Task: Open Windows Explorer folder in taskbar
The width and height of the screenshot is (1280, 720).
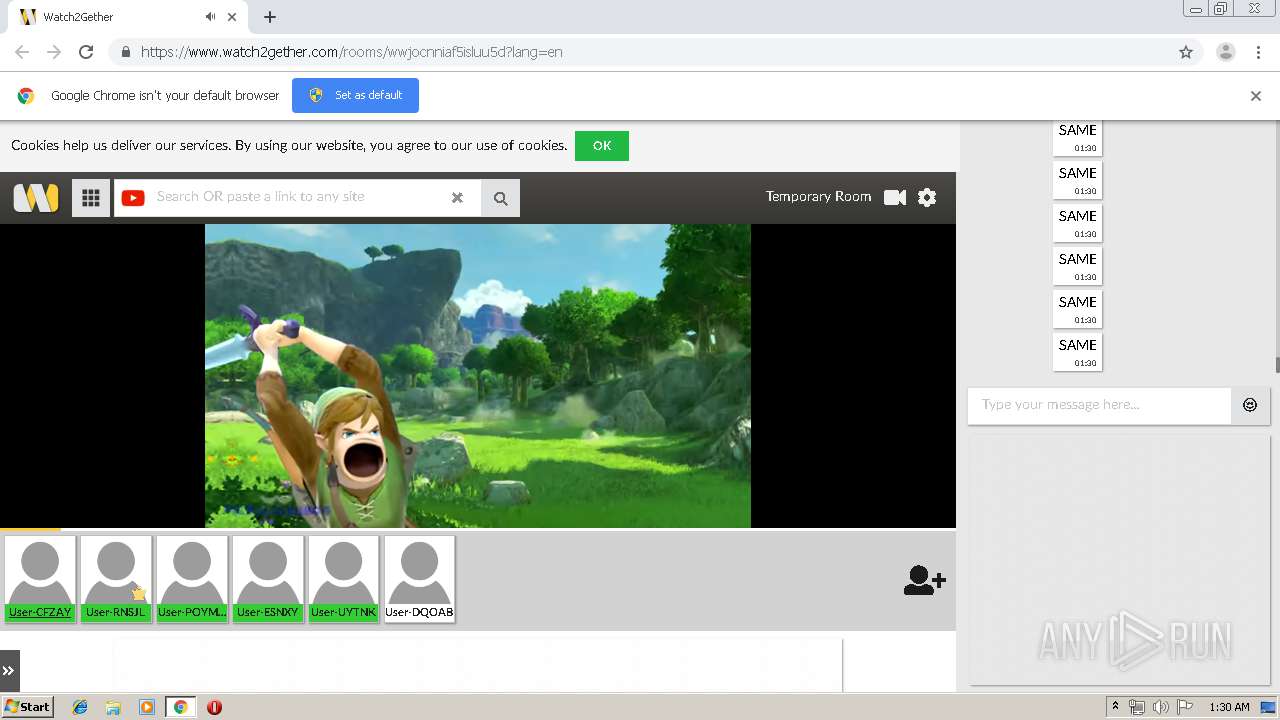Action: pos(113,707)
